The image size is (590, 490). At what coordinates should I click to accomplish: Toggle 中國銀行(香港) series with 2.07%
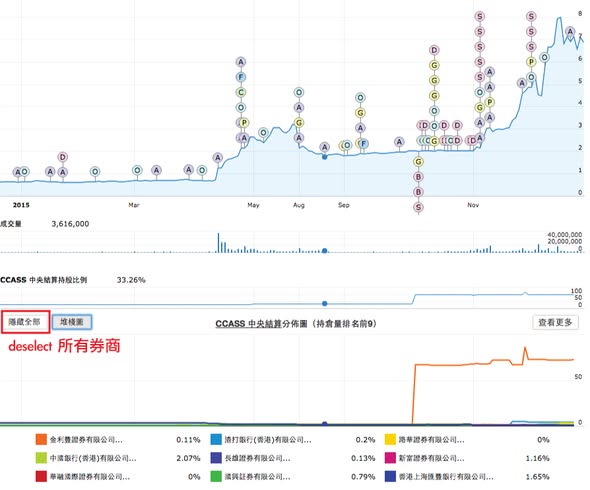[117, 458]
